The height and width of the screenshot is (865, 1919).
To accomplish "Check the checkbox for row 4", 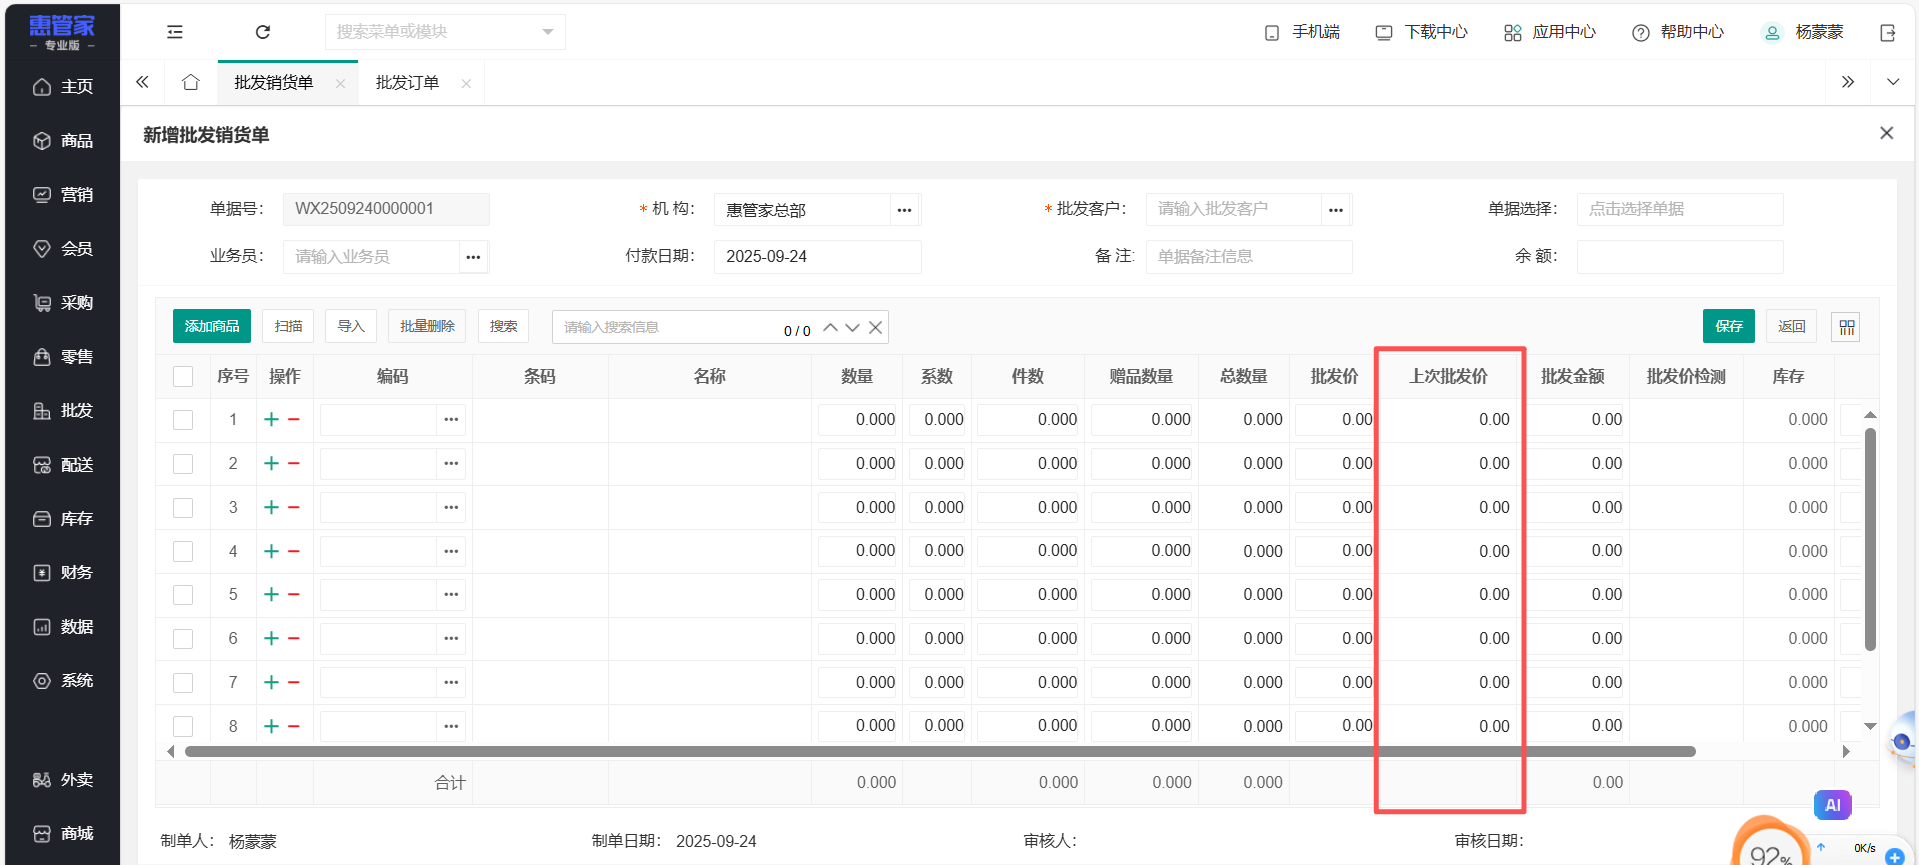I will click(183, 551).
